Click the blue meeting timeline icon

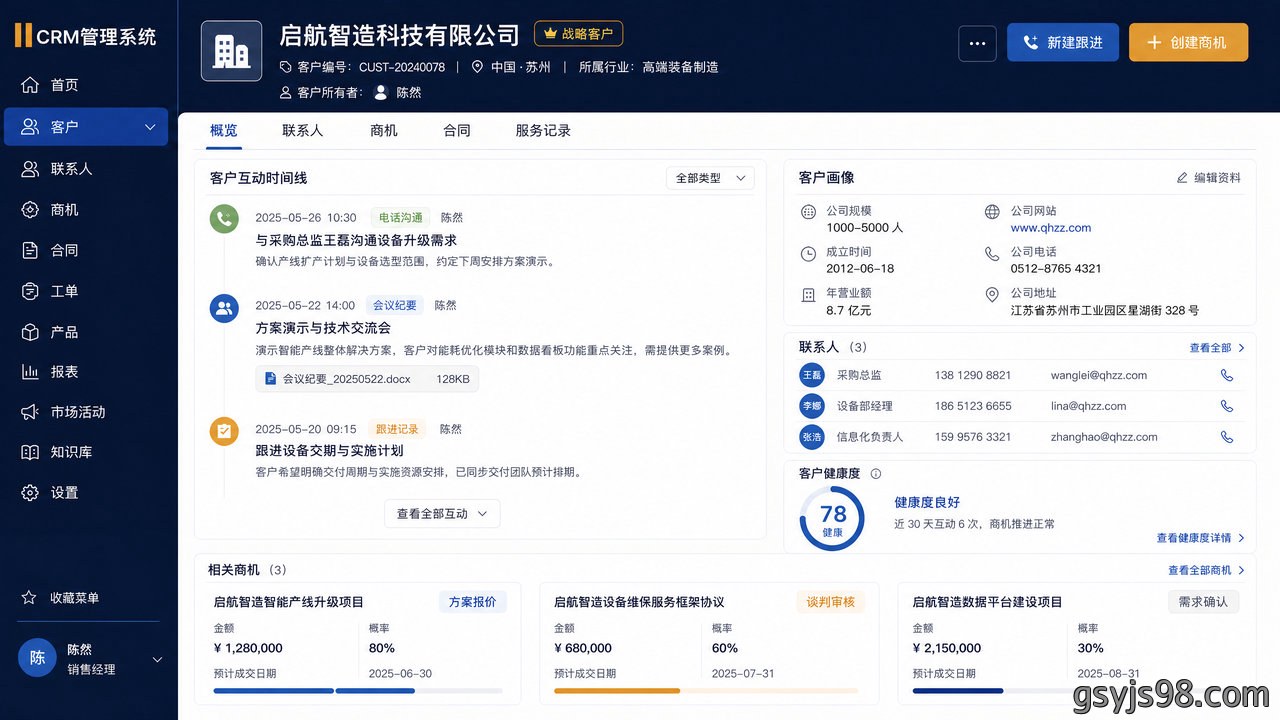(x=224, y=308)
